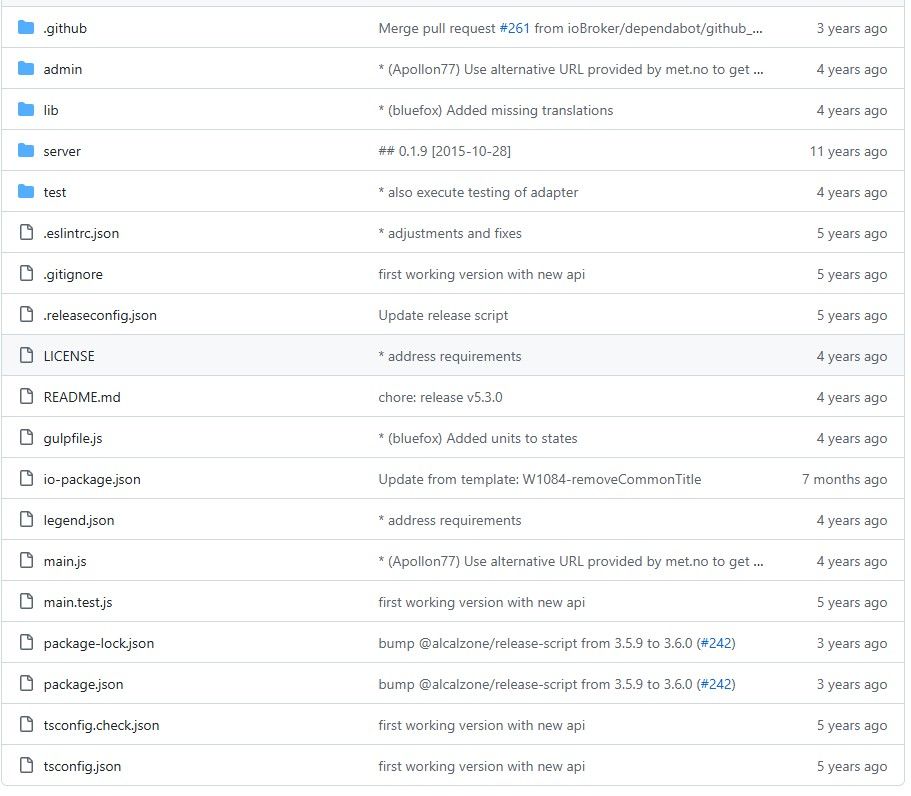
Task: Click the file icon beside main.js
Action: (x=26, y=561)
